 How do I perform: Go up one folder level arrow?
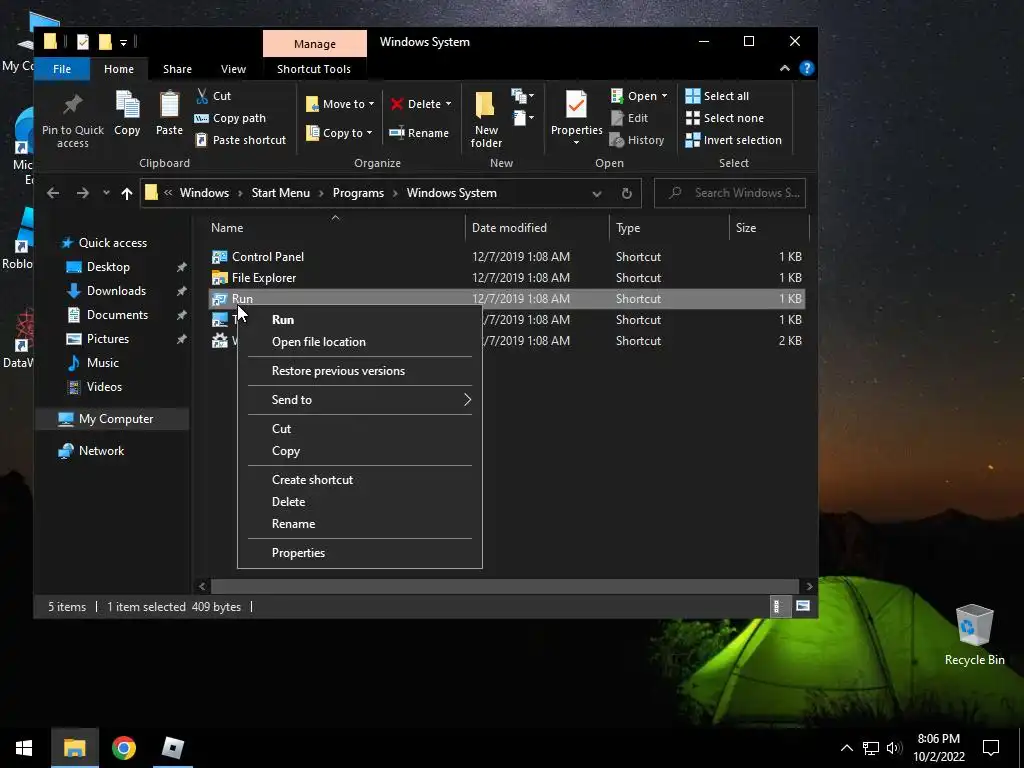(127, 193)
